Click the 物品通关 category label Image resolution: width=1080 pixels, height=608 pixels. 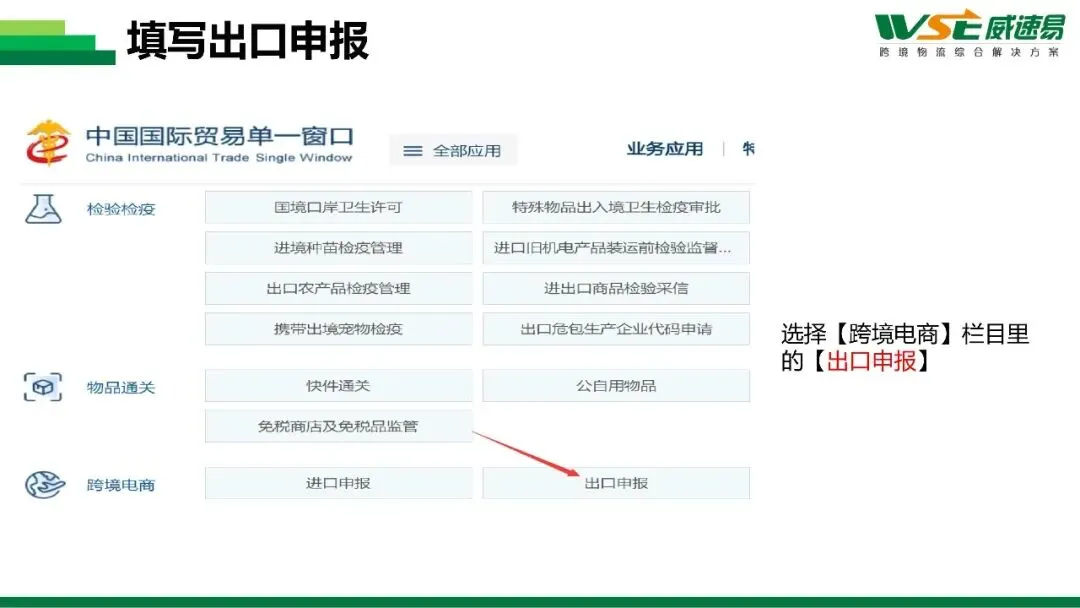pyautogui.click(x=121, y=388)
